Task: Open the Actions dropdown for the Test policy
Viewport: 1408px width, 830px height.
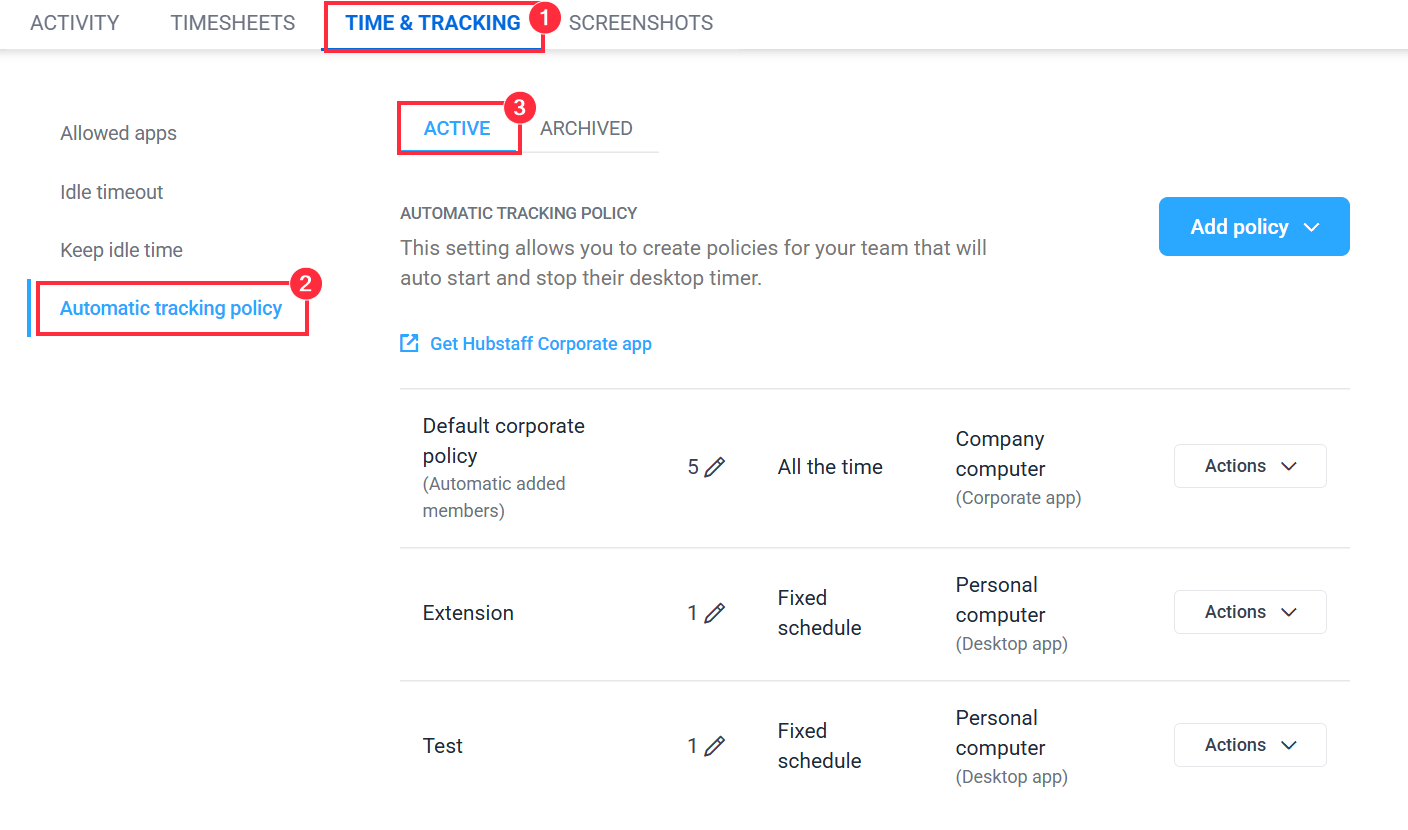Action: pos(1249,744)
